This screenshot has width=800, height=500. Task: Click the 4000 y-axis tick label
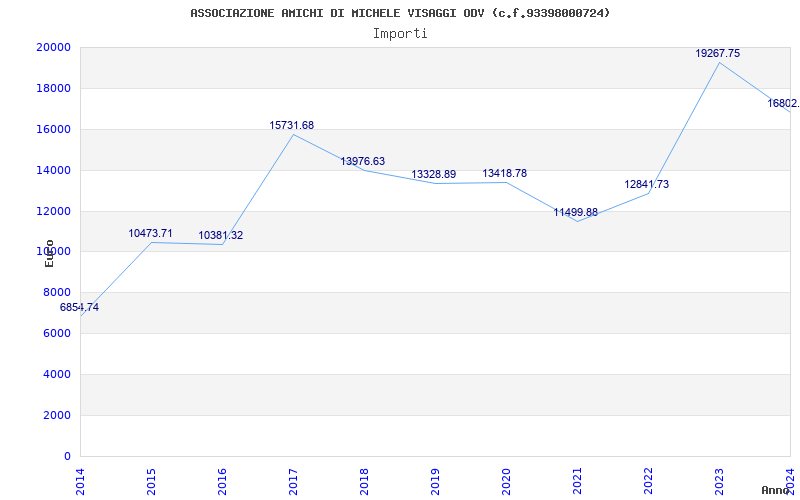pyautogui.click(x=56, y=374)
